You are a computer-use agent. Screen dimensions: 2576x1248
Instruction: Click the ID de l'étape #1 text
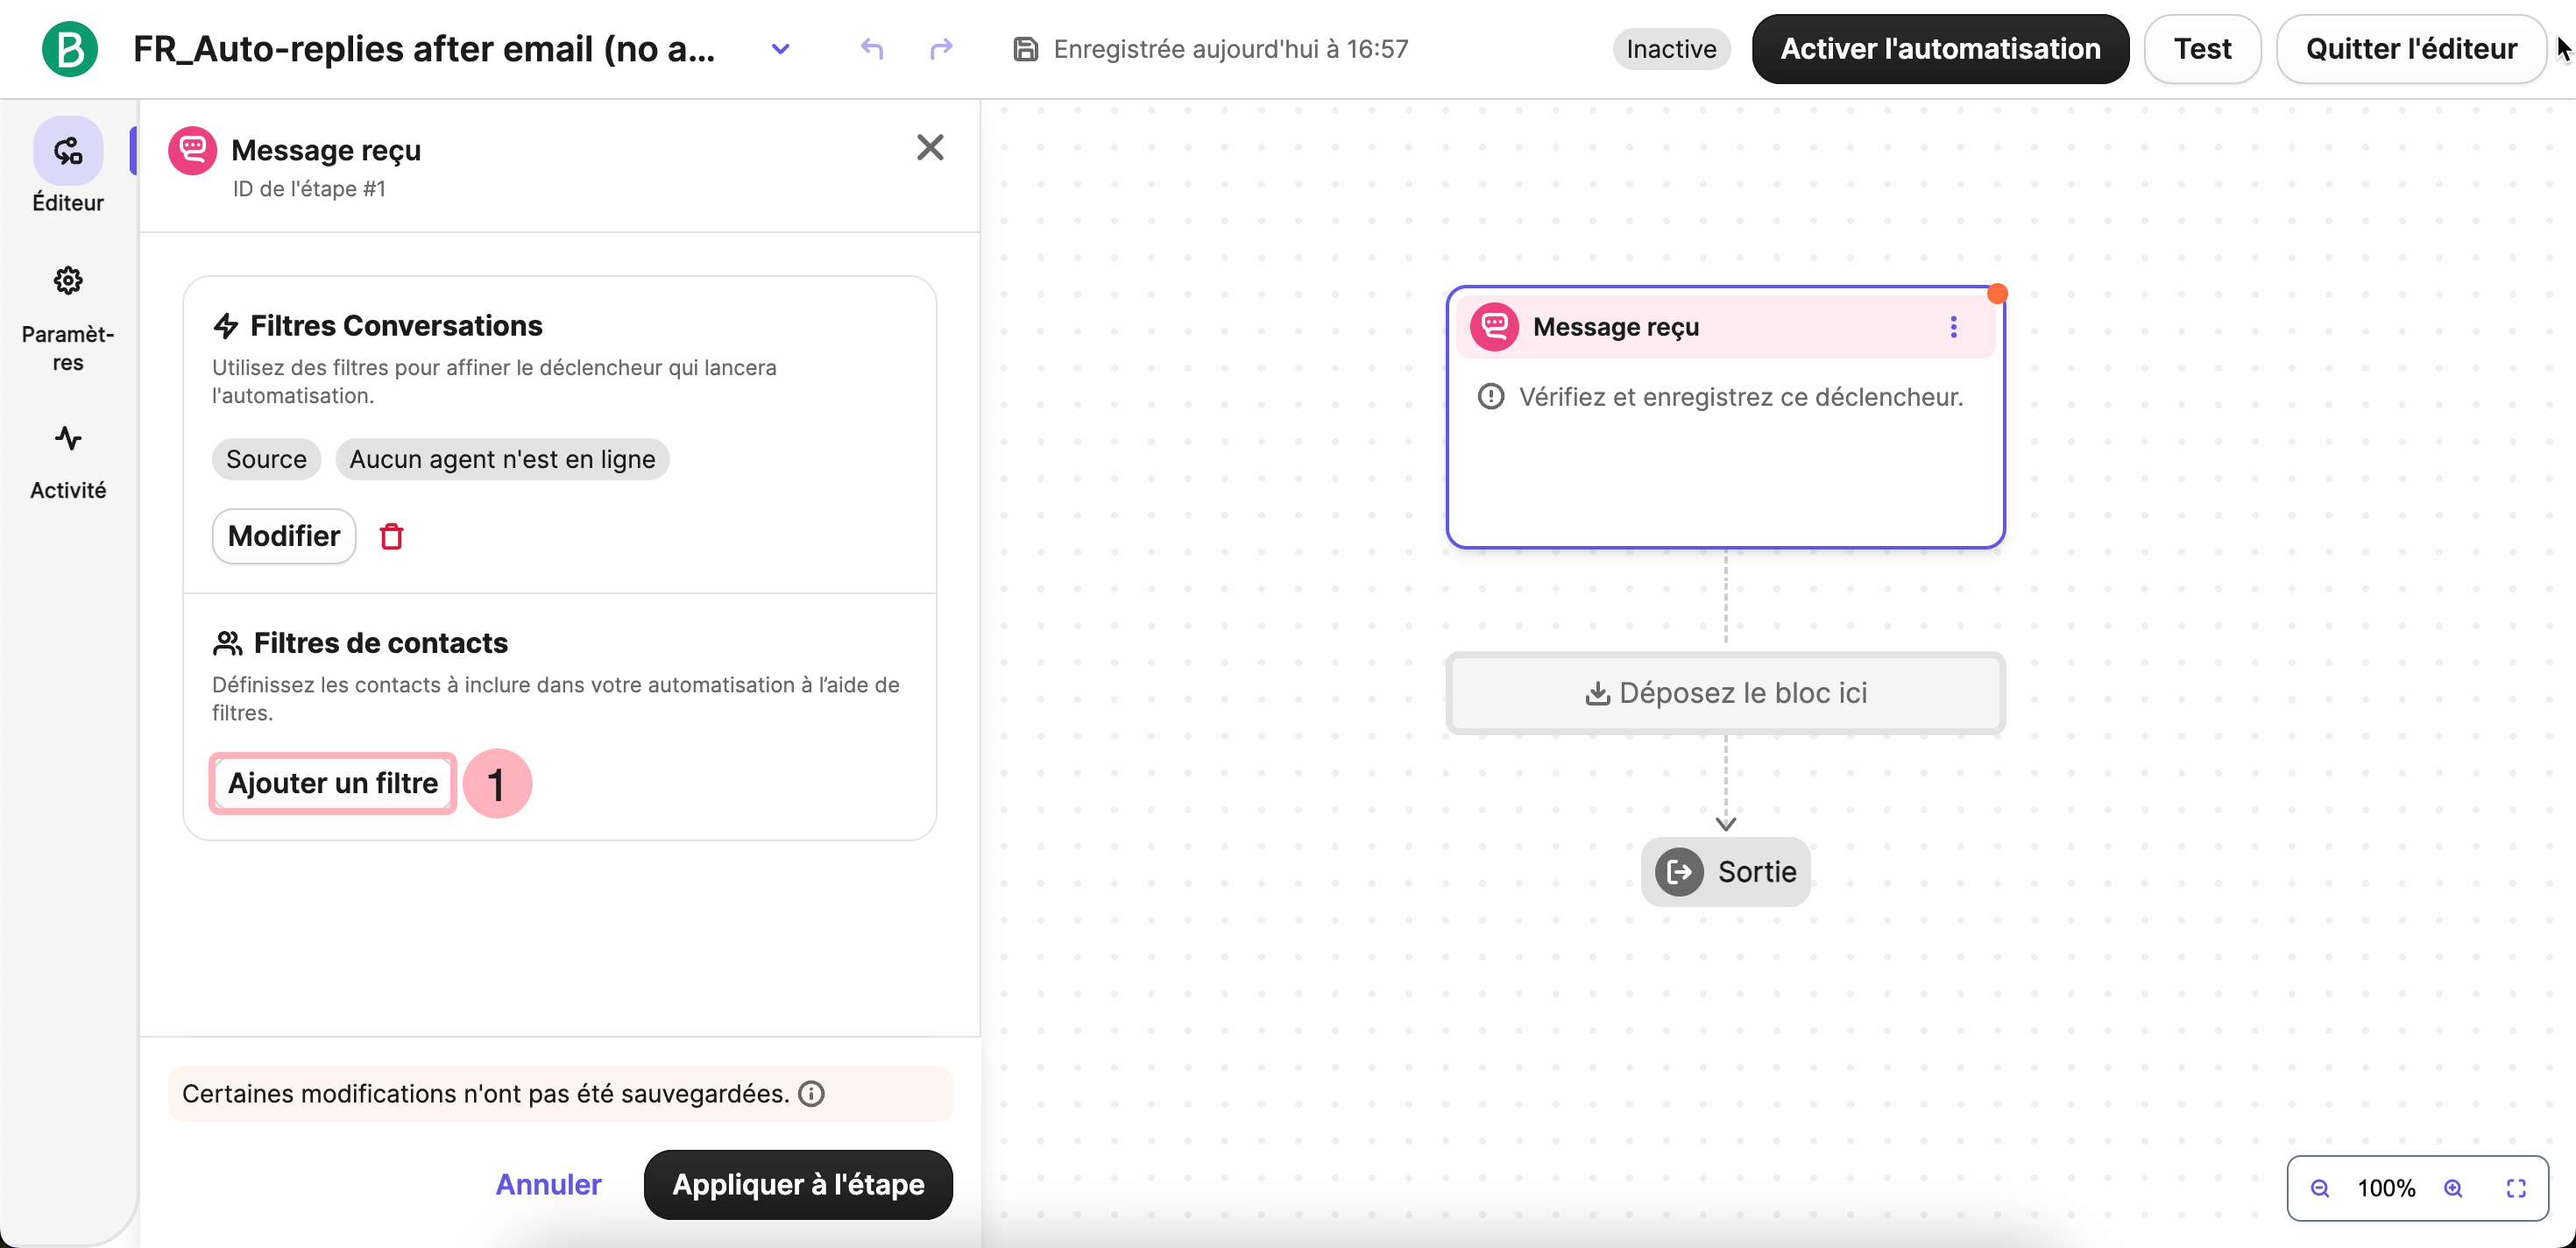(309, 189)
